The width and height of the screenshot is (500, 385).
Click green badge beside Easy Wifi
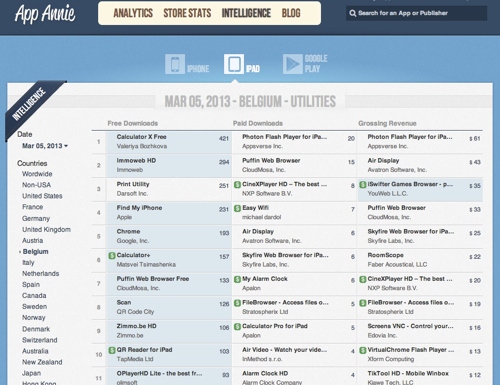tap(237, 208)
